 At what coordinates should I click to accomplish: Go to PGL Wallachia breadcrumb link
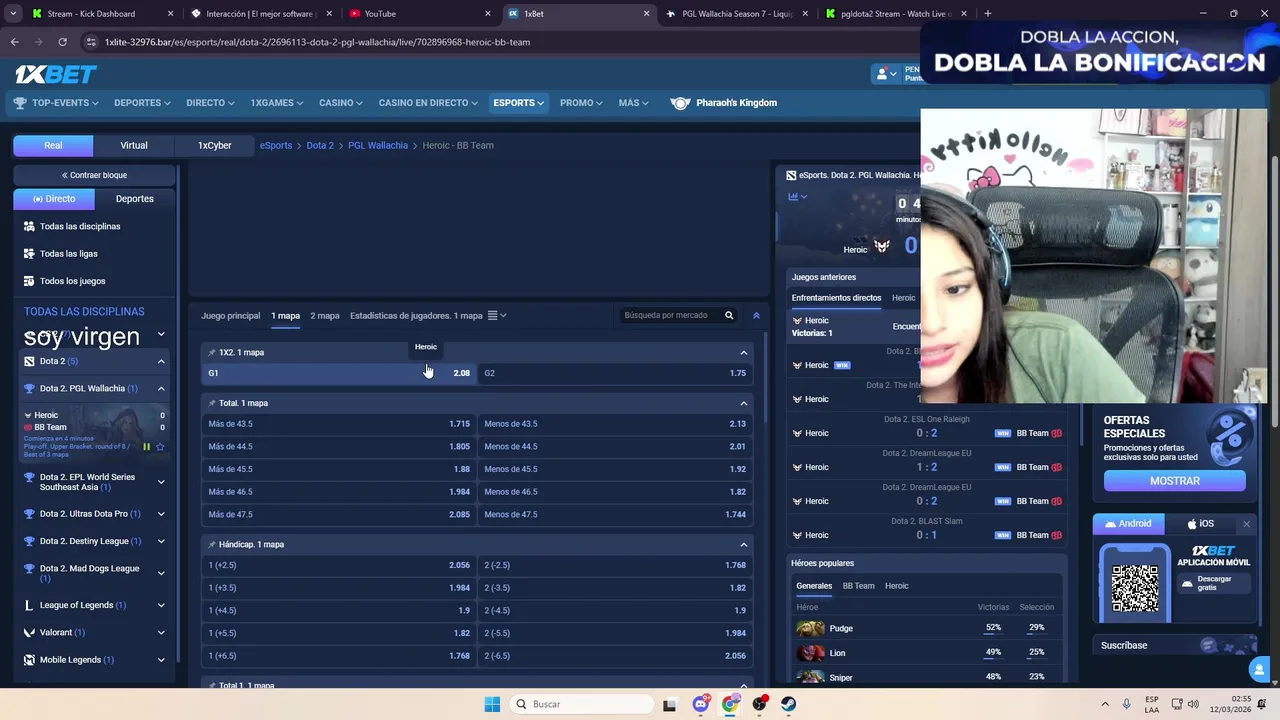coord(378,145)
